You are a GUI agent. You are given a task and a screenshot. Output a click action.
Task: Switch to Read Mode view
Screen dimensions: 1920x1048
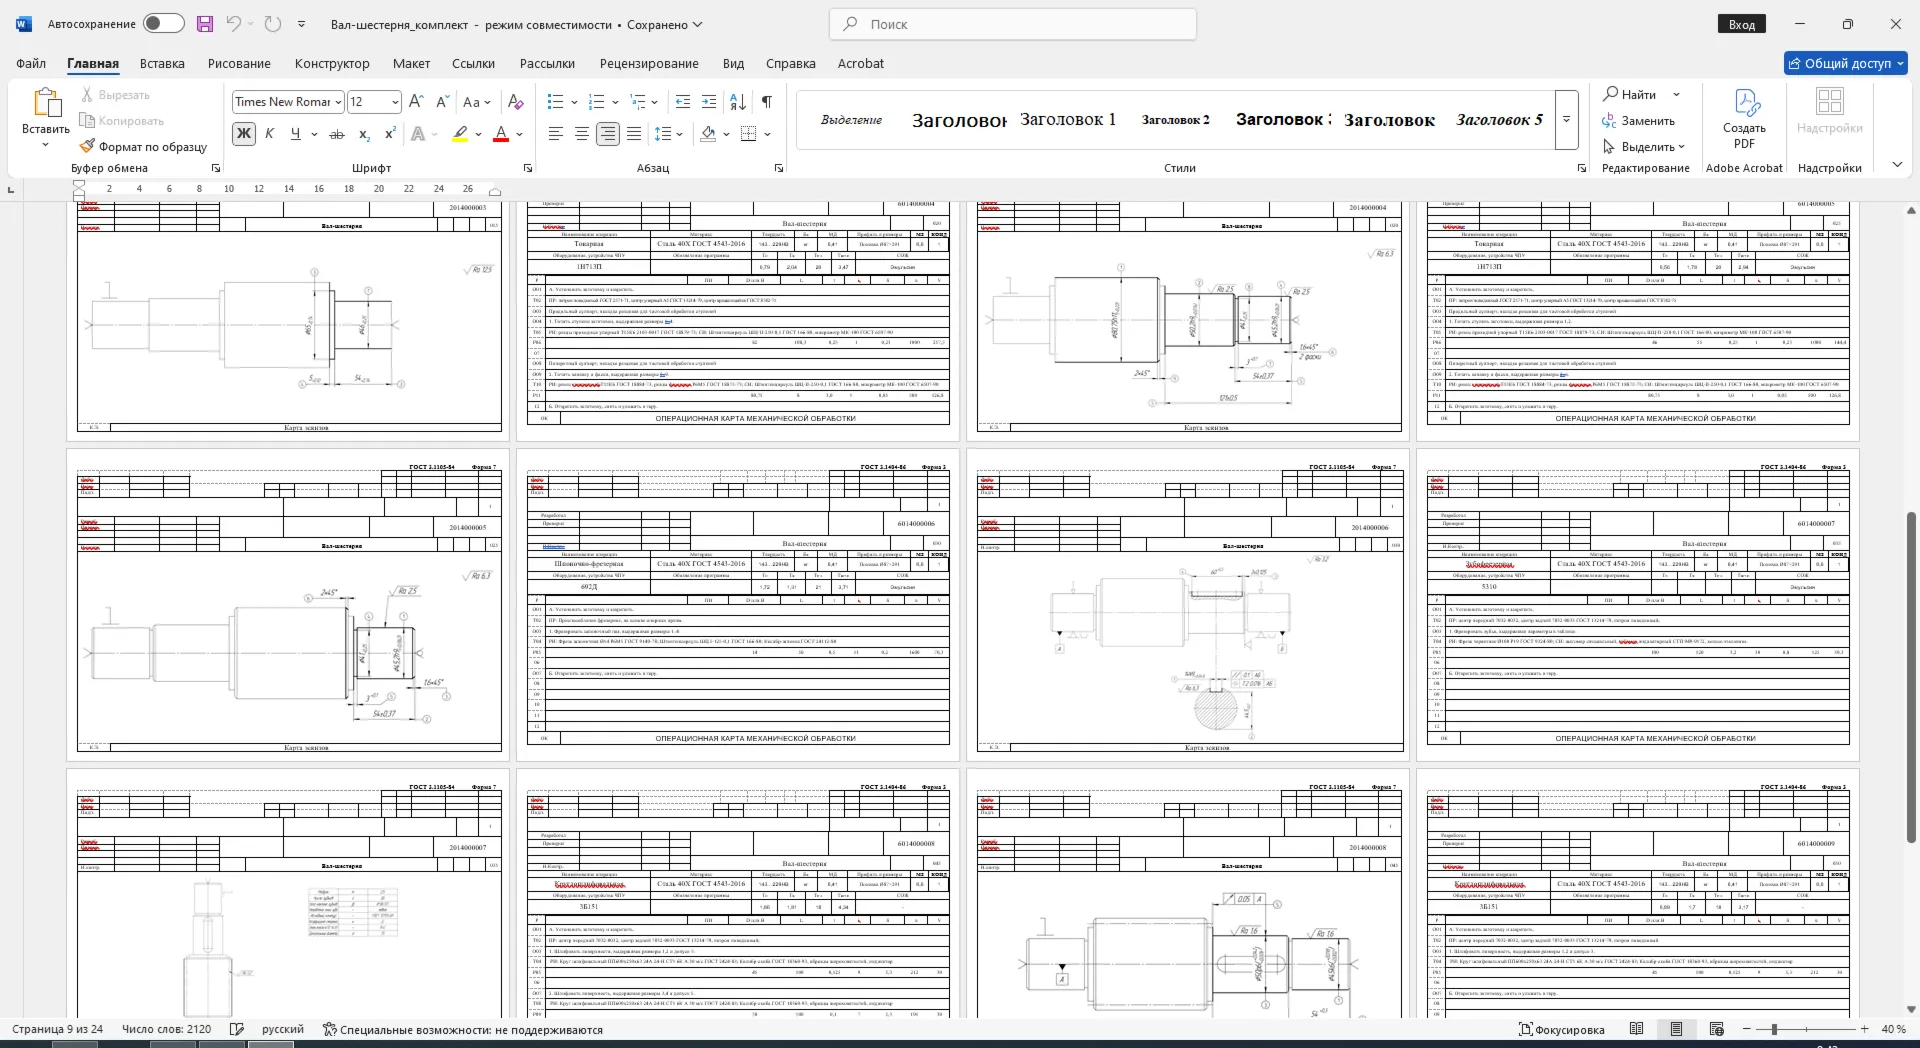[x=1637, y=1029]
